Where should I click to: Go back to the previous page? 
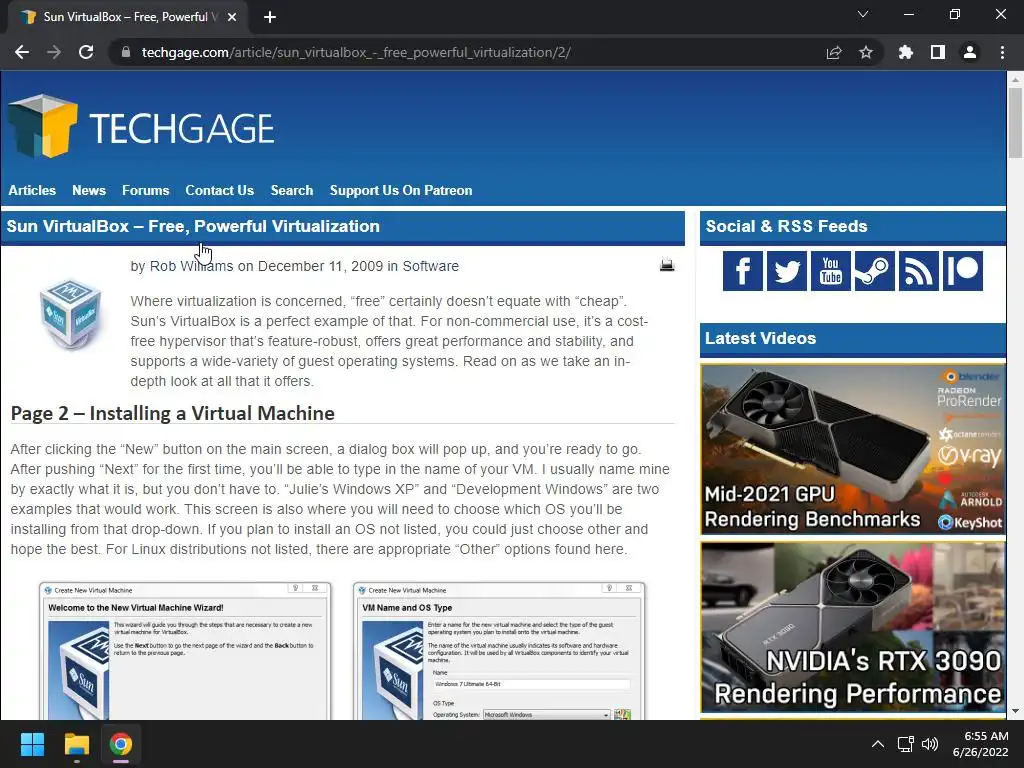tap(22, 52)
